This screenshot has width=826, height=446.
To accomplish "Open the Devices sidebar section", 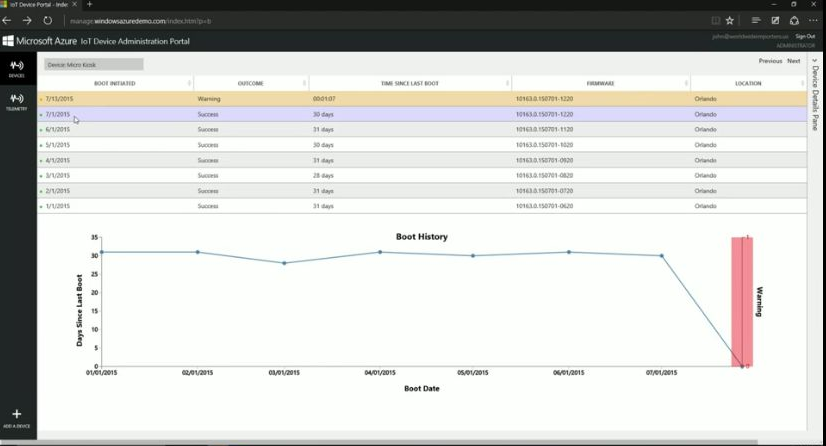I will (x=17, y=67).
